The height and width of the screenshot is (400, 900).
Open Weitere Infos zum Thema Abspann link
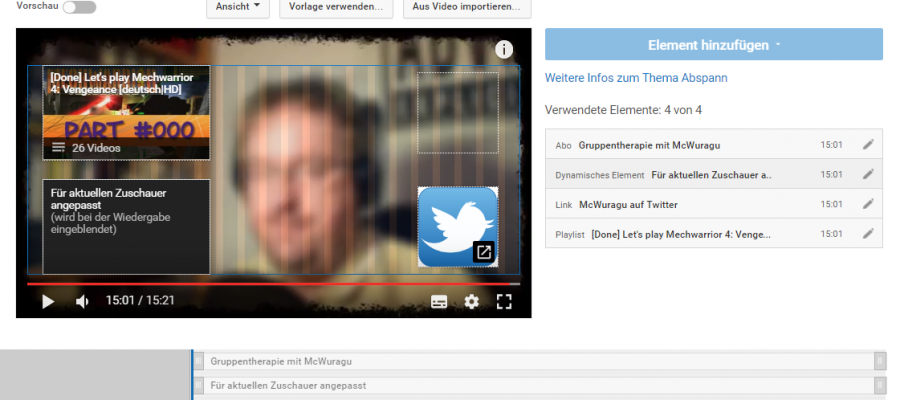pyautogui.click(x=636, y=78)
